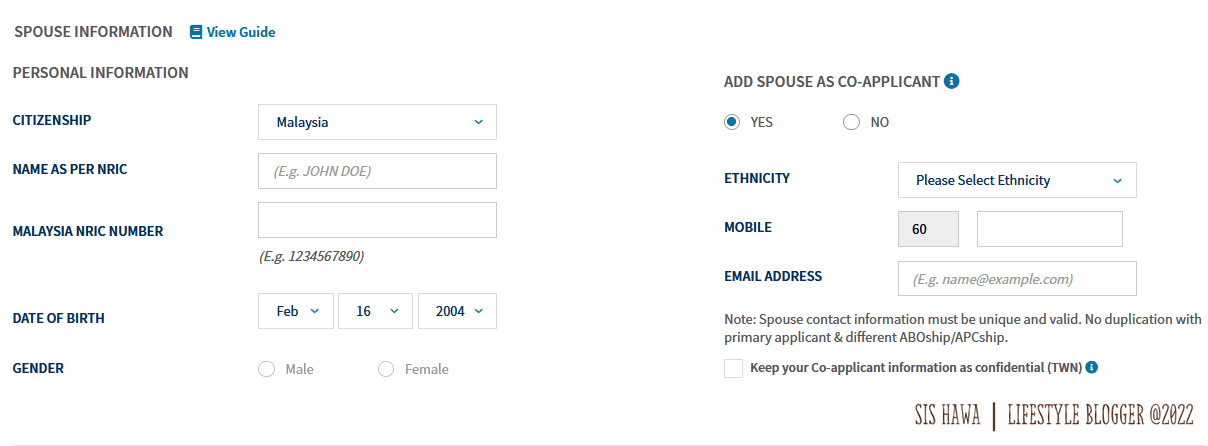Select NO for spouse as co-applicant
Image resolution: width=1208 pixels, height=446 pixels.
[x=851, y=122]
